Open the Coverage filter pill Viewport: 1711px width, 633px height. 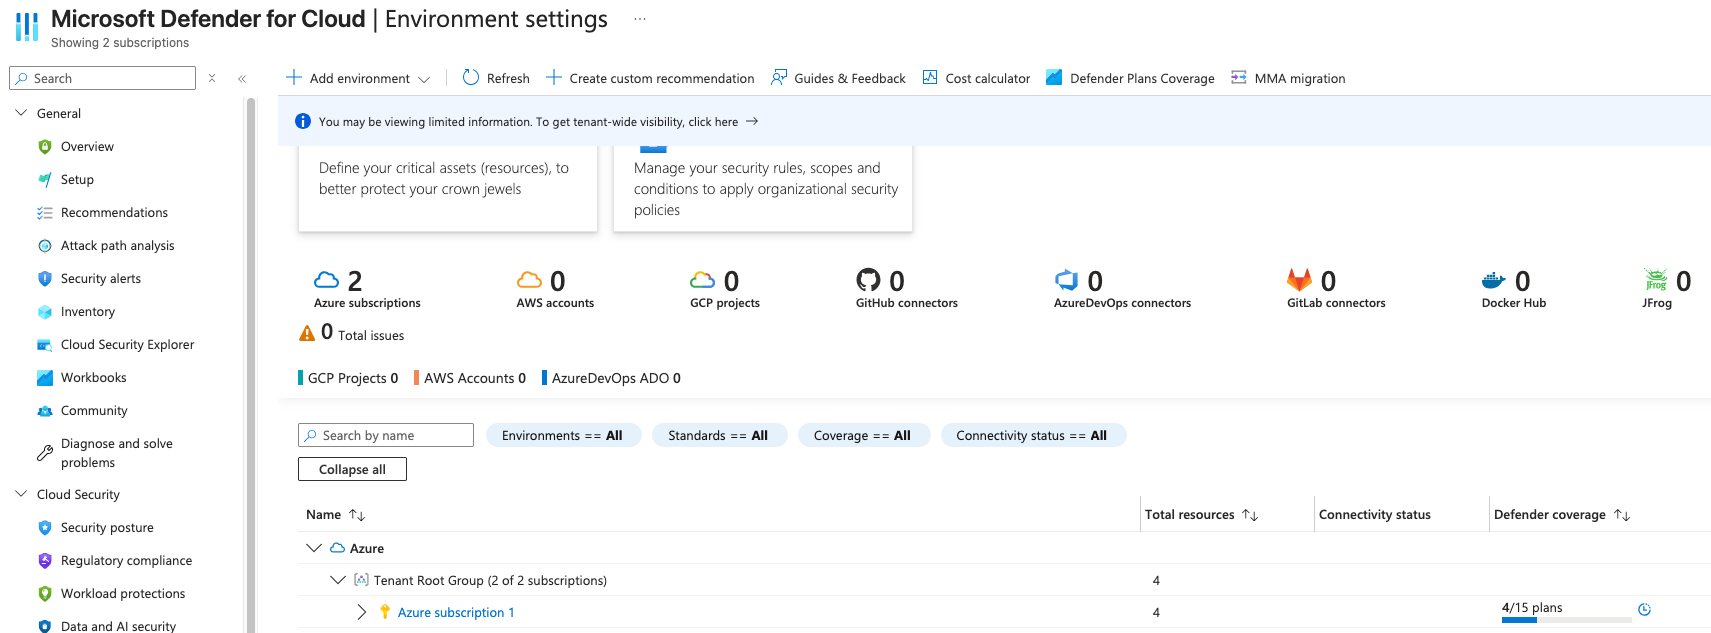(x=863, y=435)
